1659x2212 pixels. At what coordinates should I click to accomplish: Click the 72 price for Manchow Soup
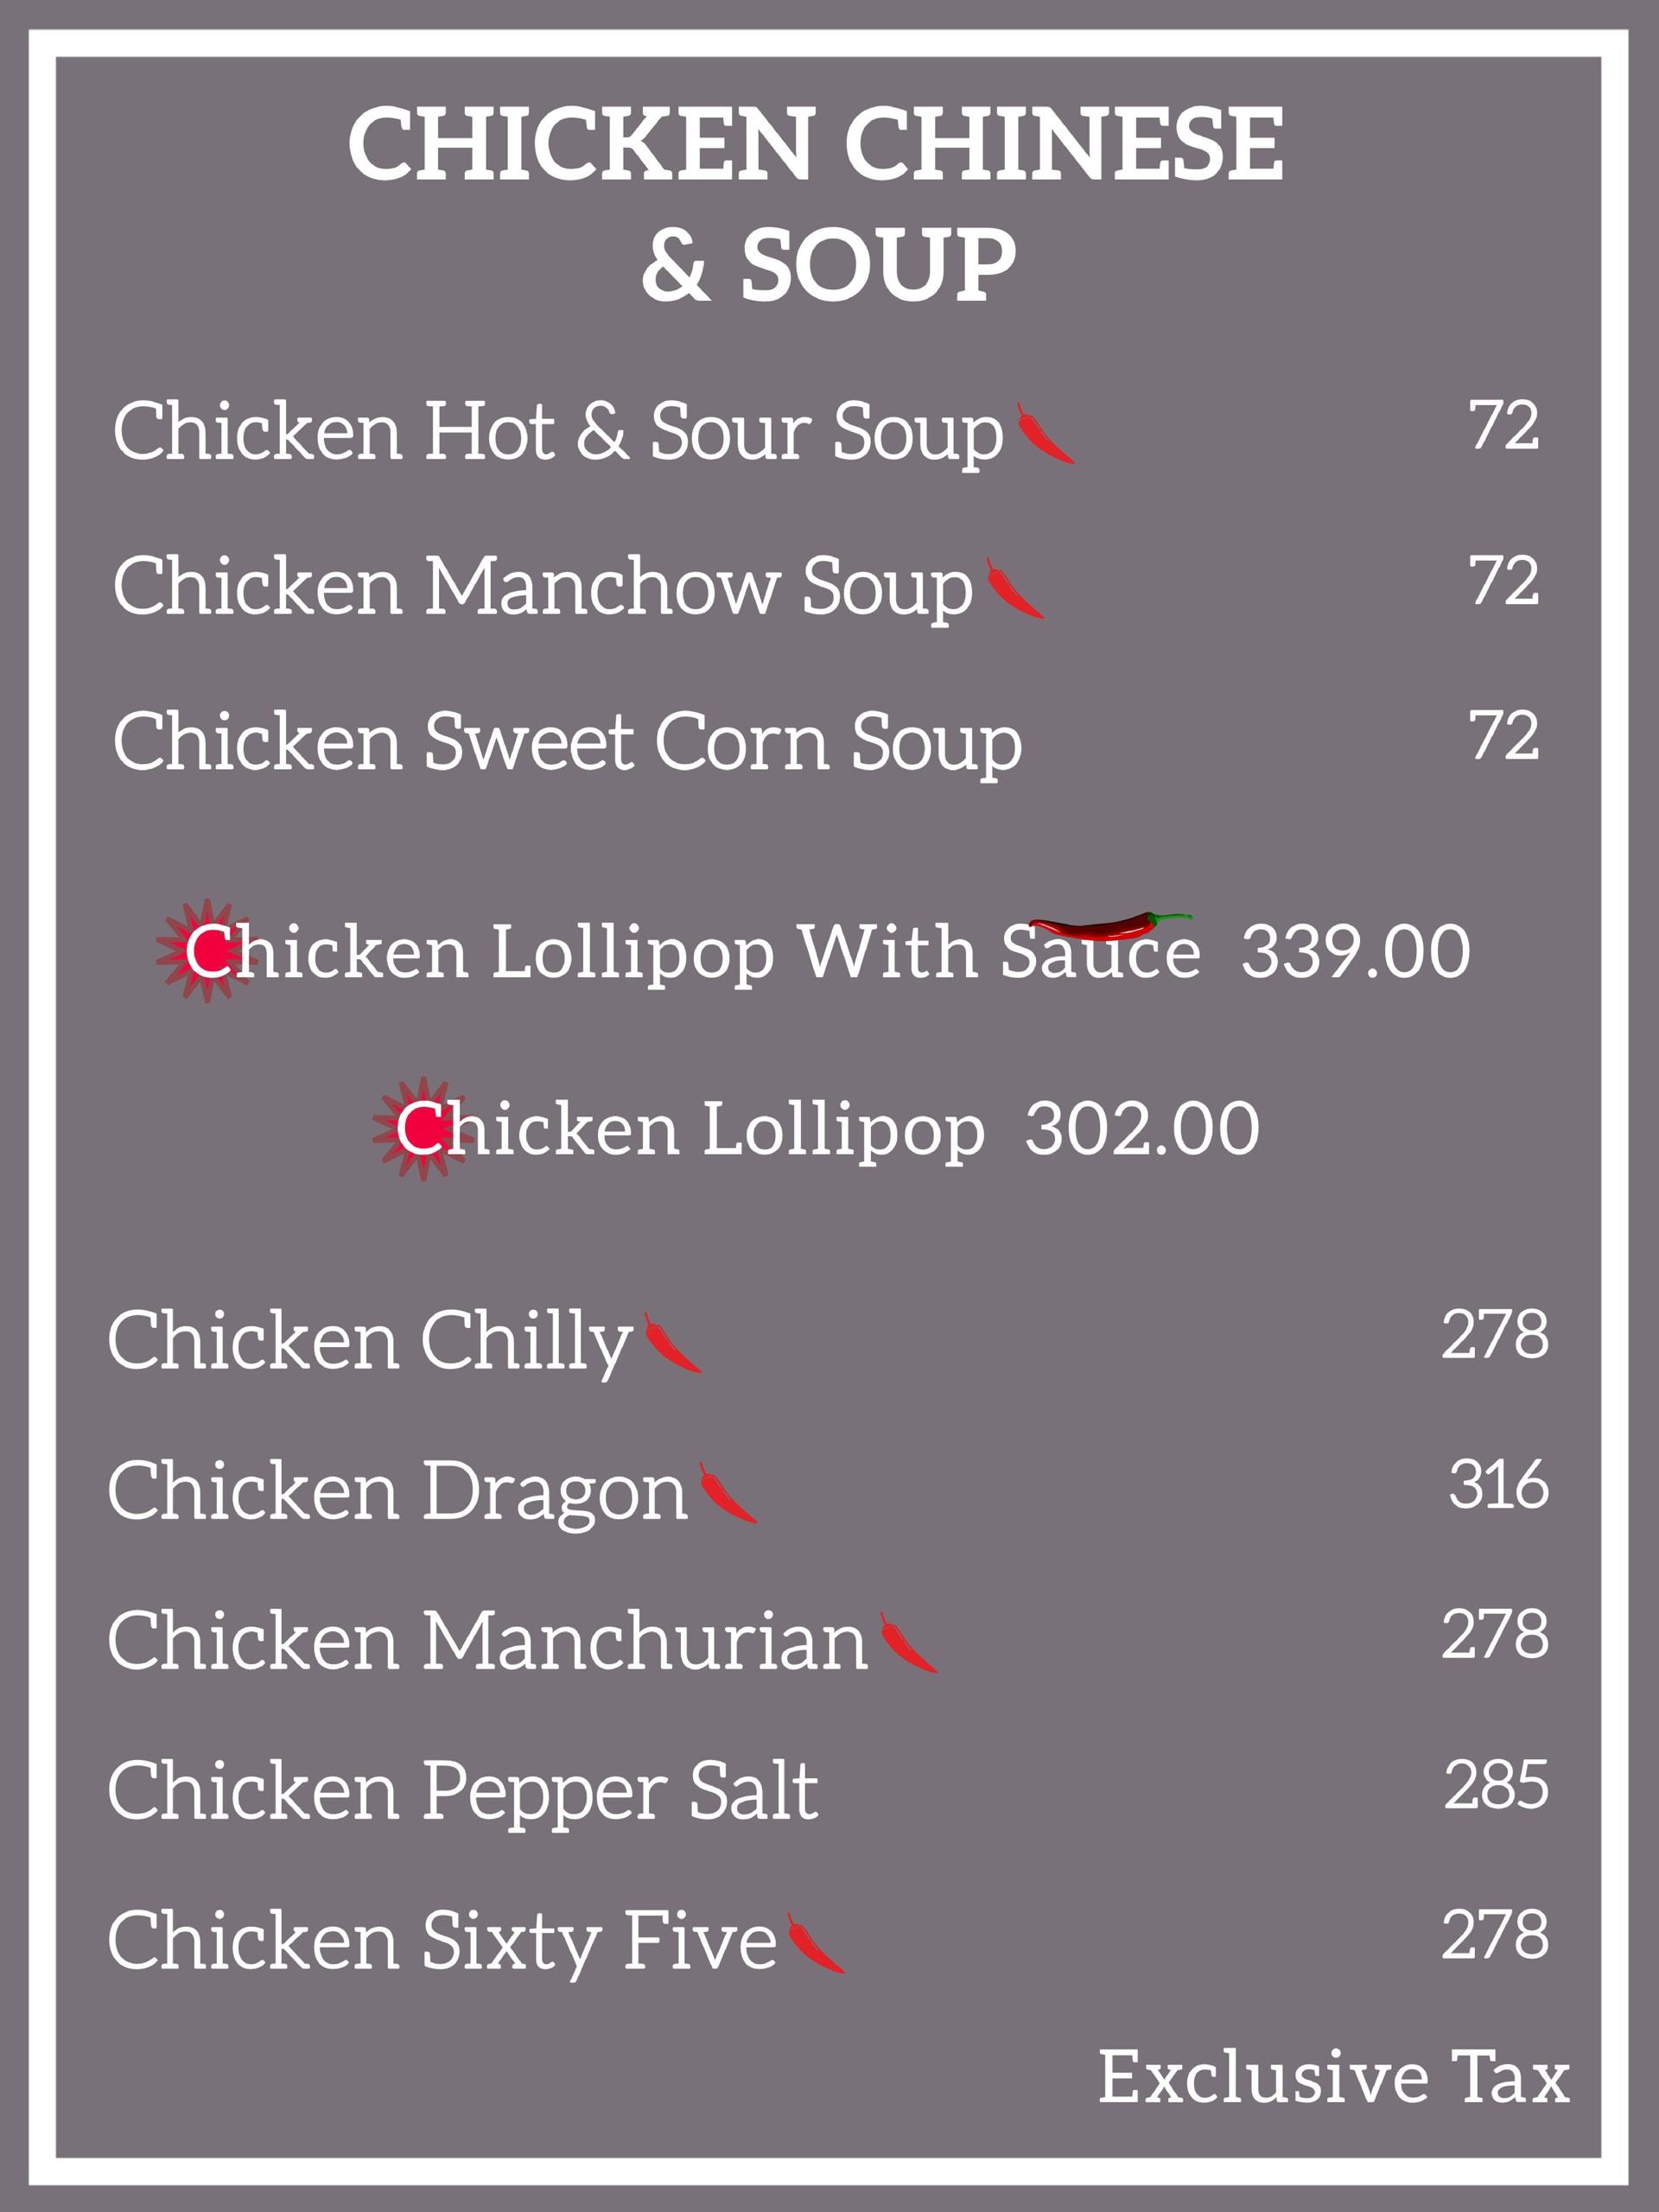(x=1504, y=580)
